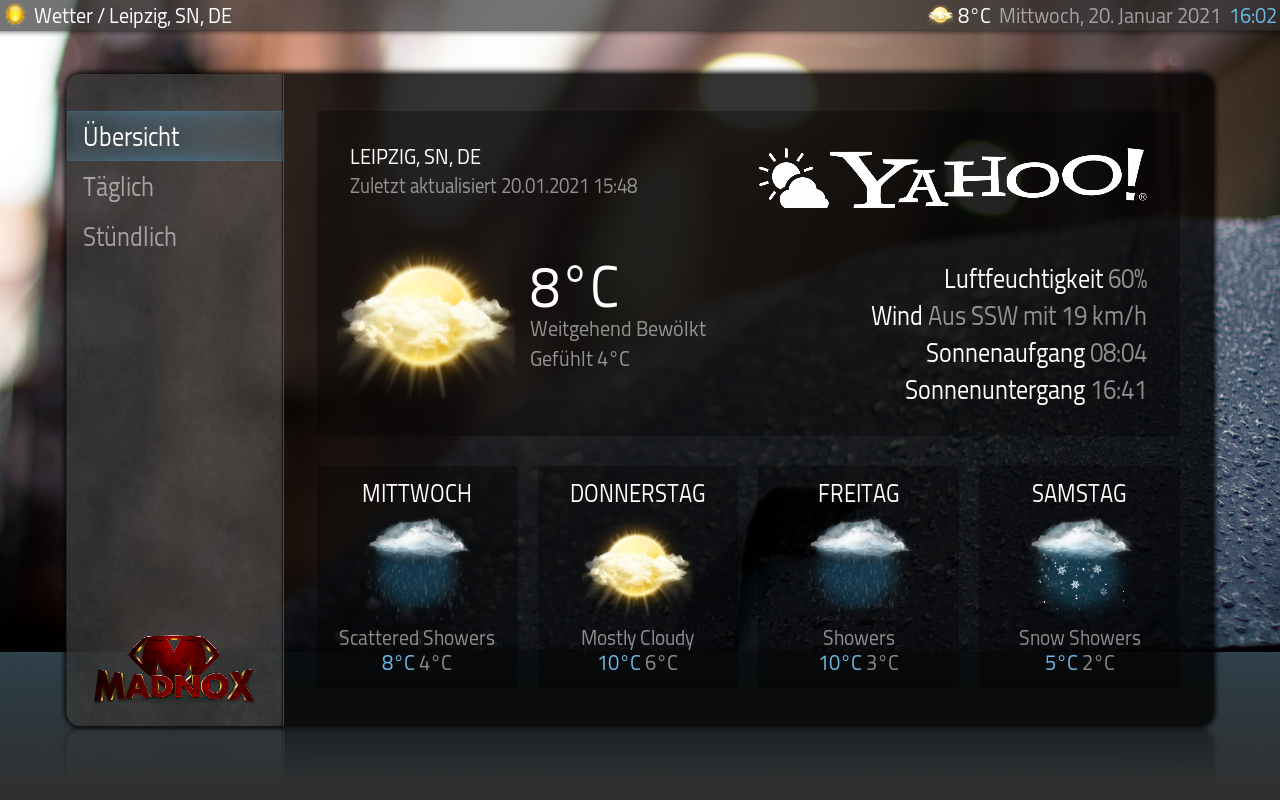1280x800 pixels.
Task: Click the MadNox skin logo
Action: click(174, 669)
